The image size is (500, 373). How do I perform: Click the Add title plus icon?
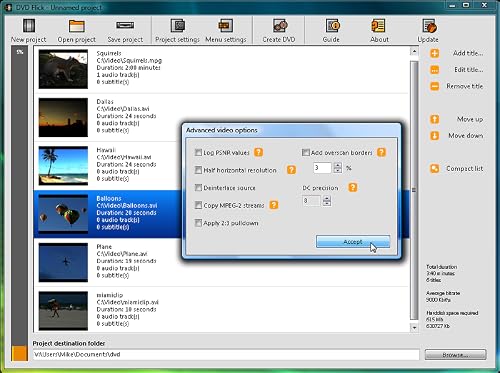point(434,53)
